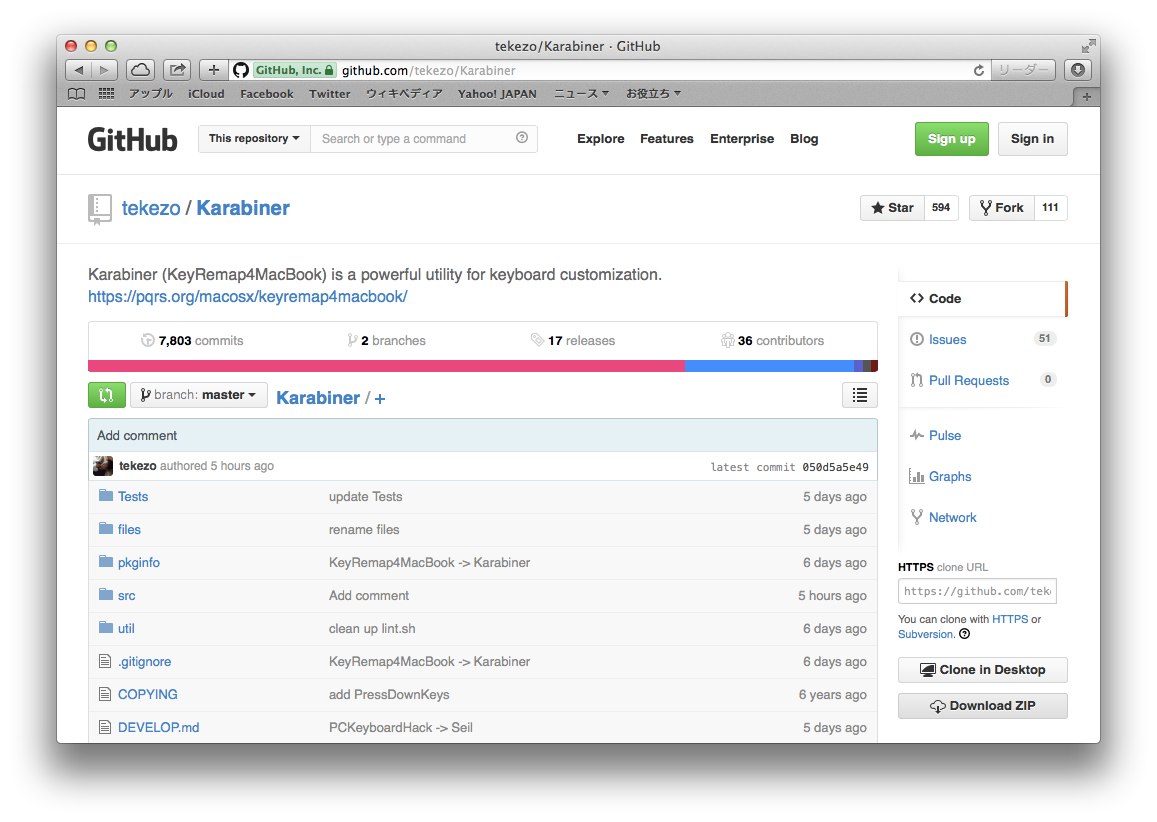1157x822 pixels.
Task: Click search help question mark icon
Action: pyautogui.click(x=522, y=138)
